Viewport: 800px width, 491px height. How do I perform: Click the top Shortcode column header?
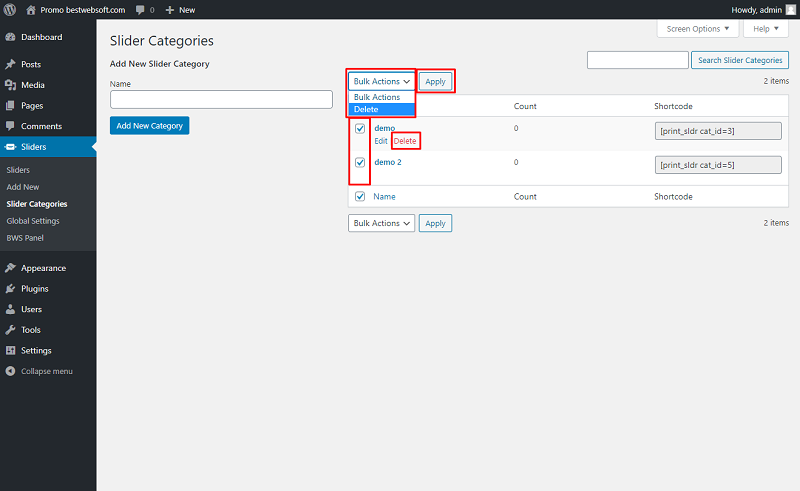point(673,106)
